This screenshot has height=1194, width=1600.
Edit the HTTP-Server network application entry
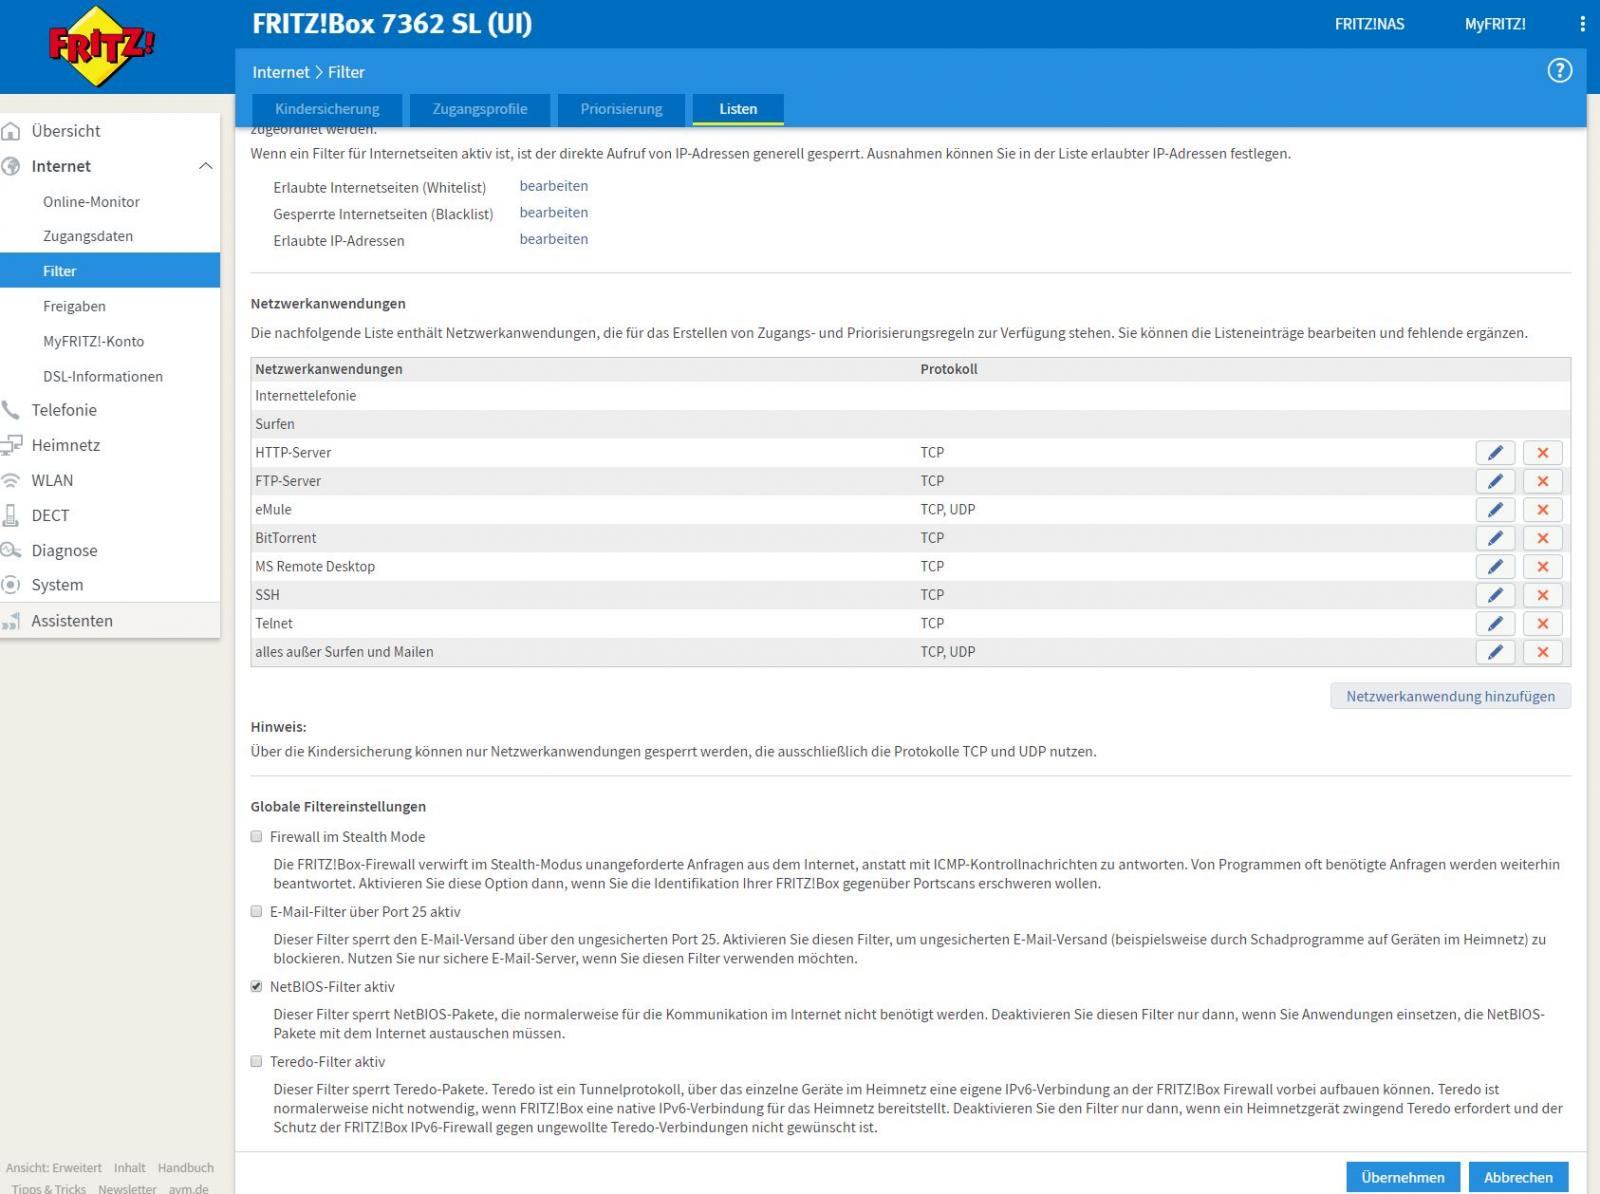(1495, 453)
